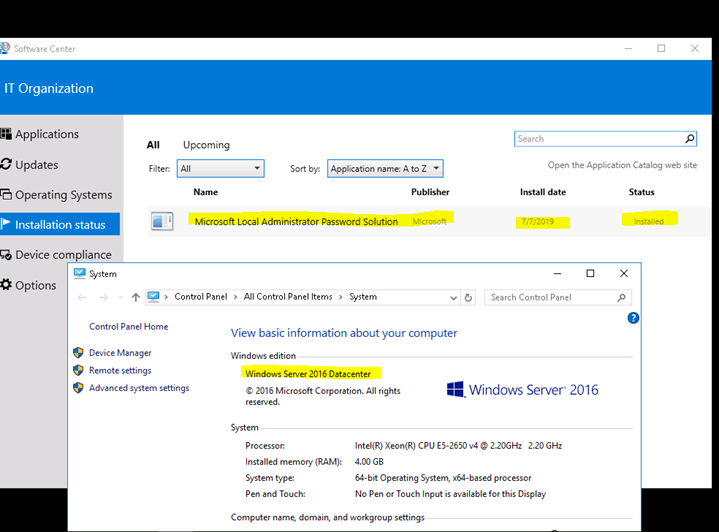Open the Application Catalog web site link
Viewport: 719px width, 532px height.
tap(622, 165)
